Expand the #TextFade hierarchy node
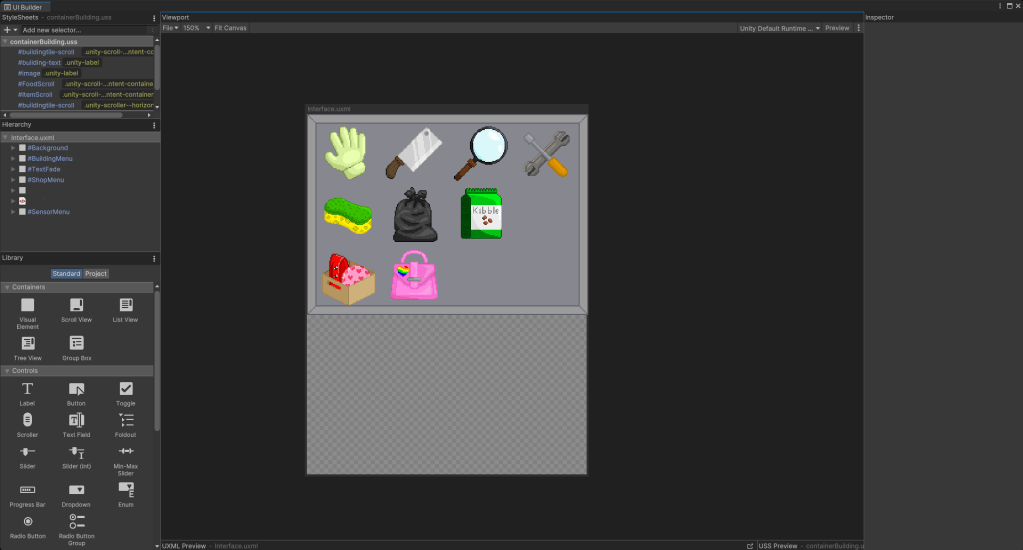The image size is (1023, 550). [13, 169]
